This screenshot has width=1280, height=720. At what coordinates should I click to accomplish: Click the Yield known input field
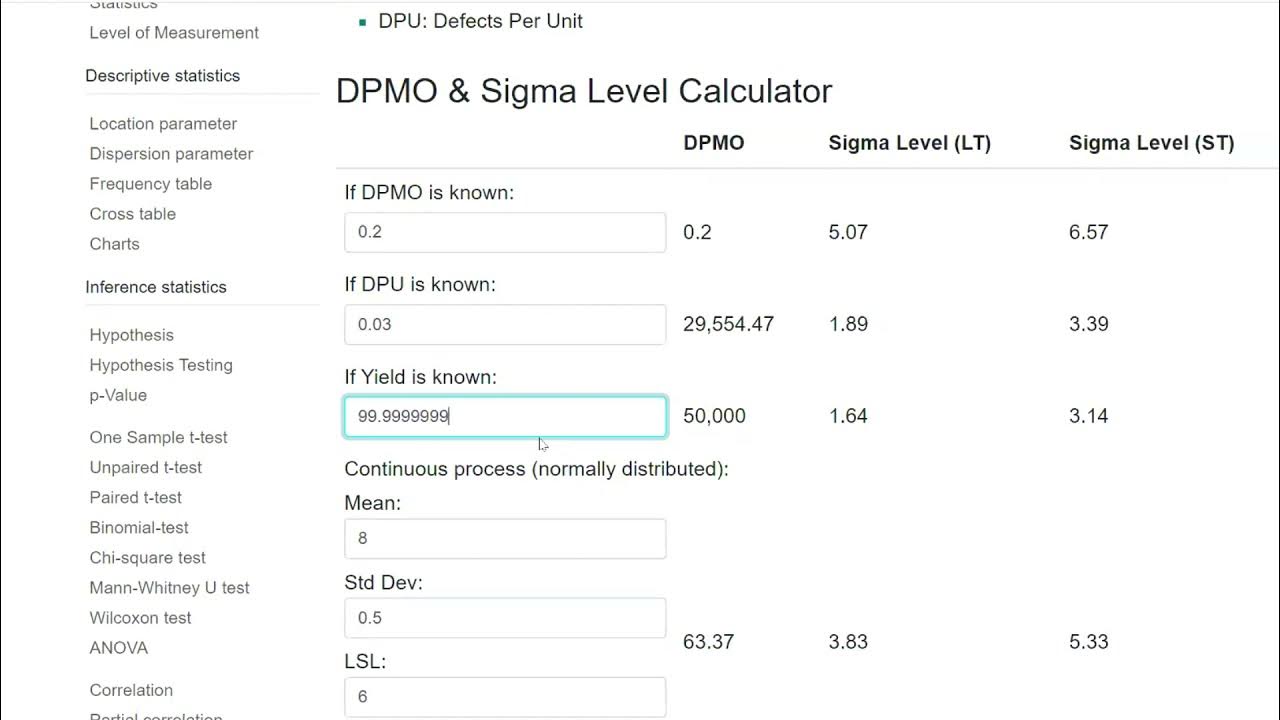(x=505, y=416)
